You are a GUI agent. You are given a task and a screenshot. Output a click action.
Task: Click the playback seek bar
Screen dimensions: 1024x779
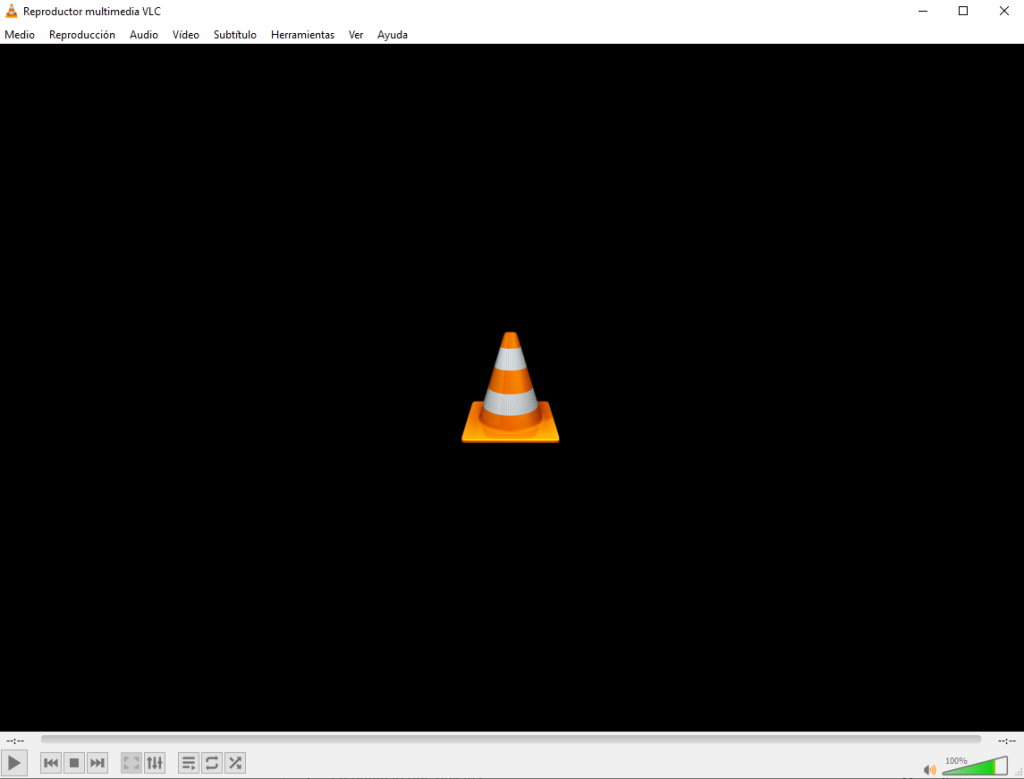pyautogui.click(x=510, y=740)
